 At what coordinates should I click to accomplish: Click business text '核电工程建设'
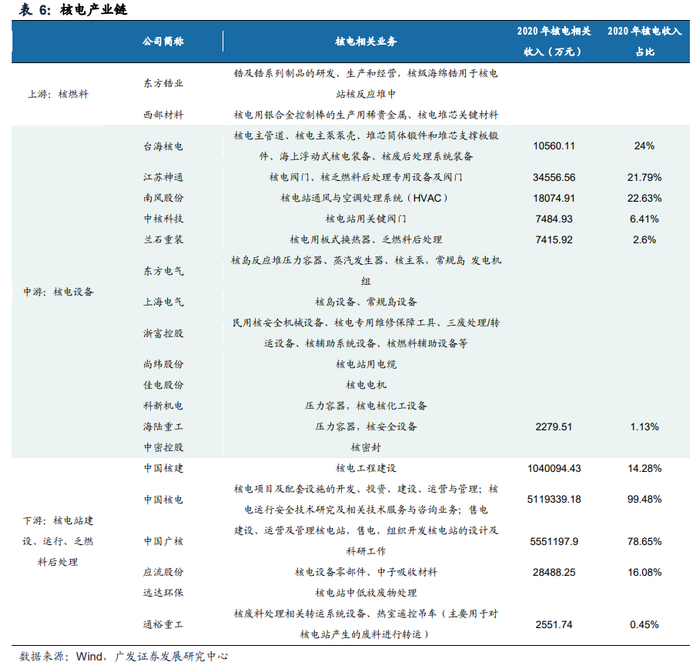click(x=366, y=468)
